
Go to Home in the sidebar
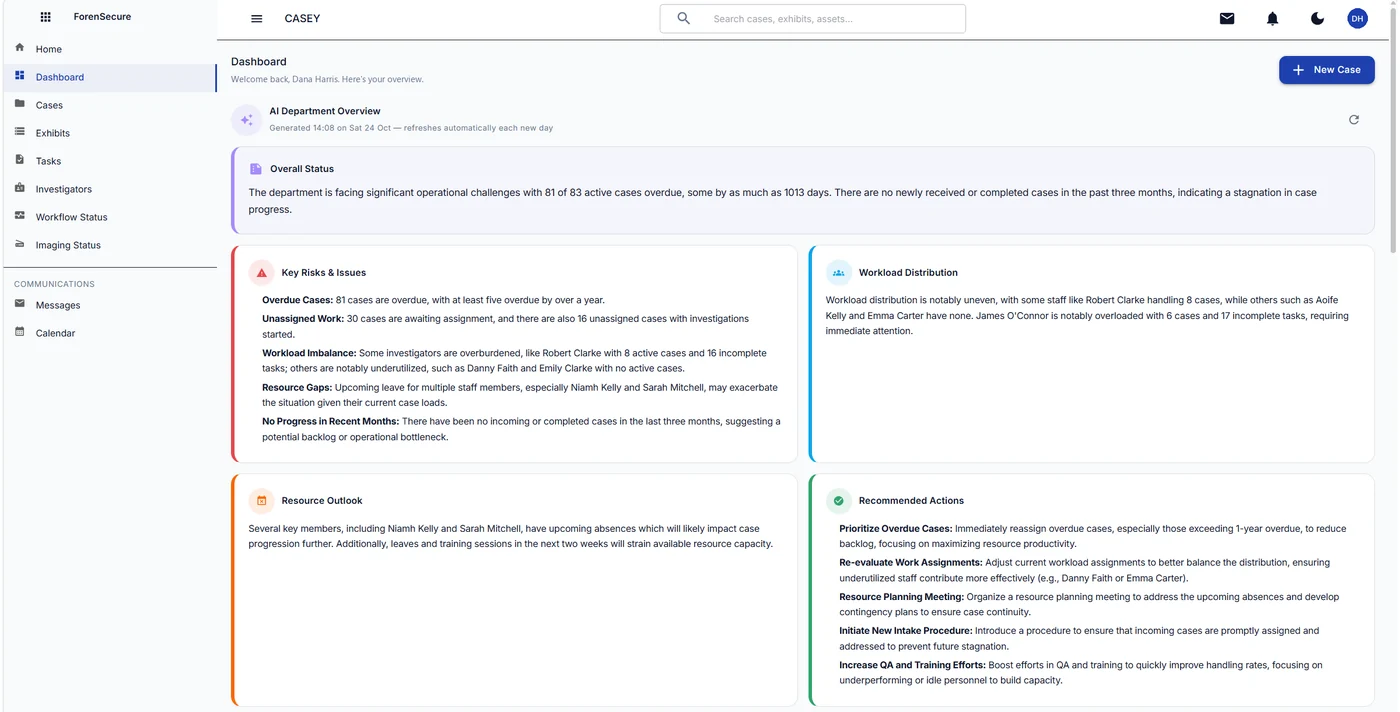[x=108, y=49]
